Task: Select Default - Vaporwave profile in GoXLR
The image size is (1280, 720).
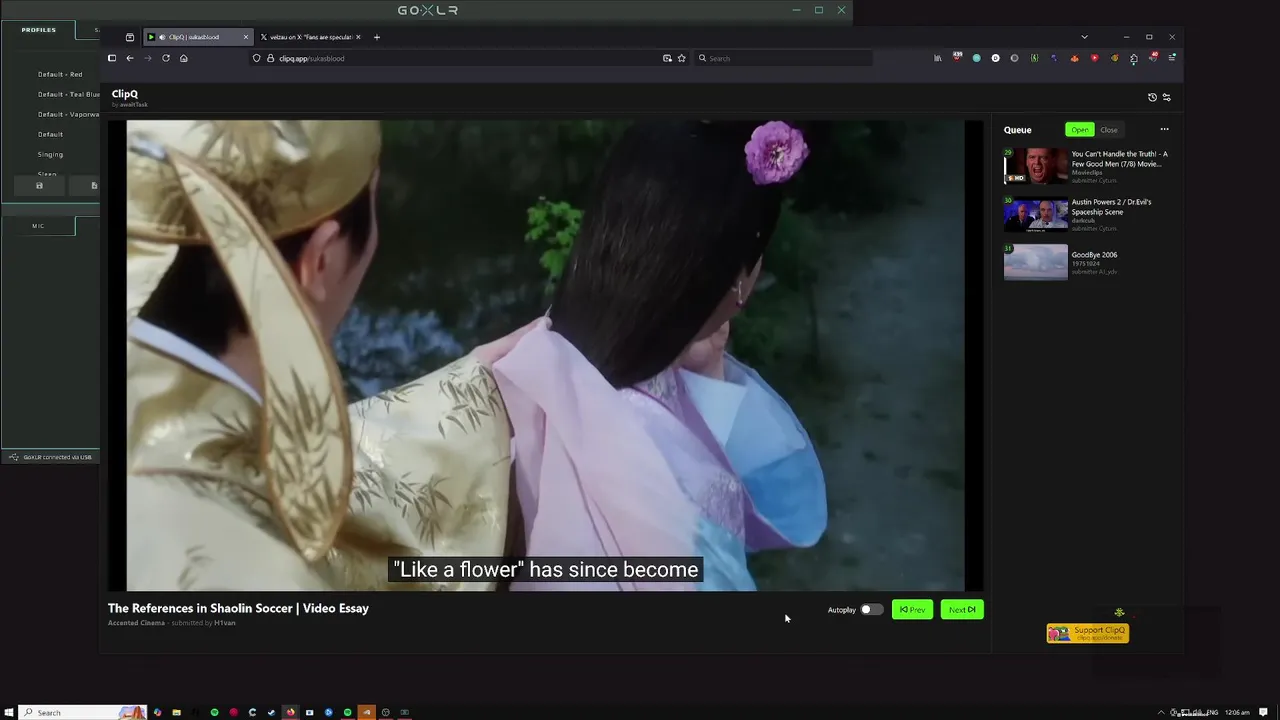Action: tap(68, 114)
